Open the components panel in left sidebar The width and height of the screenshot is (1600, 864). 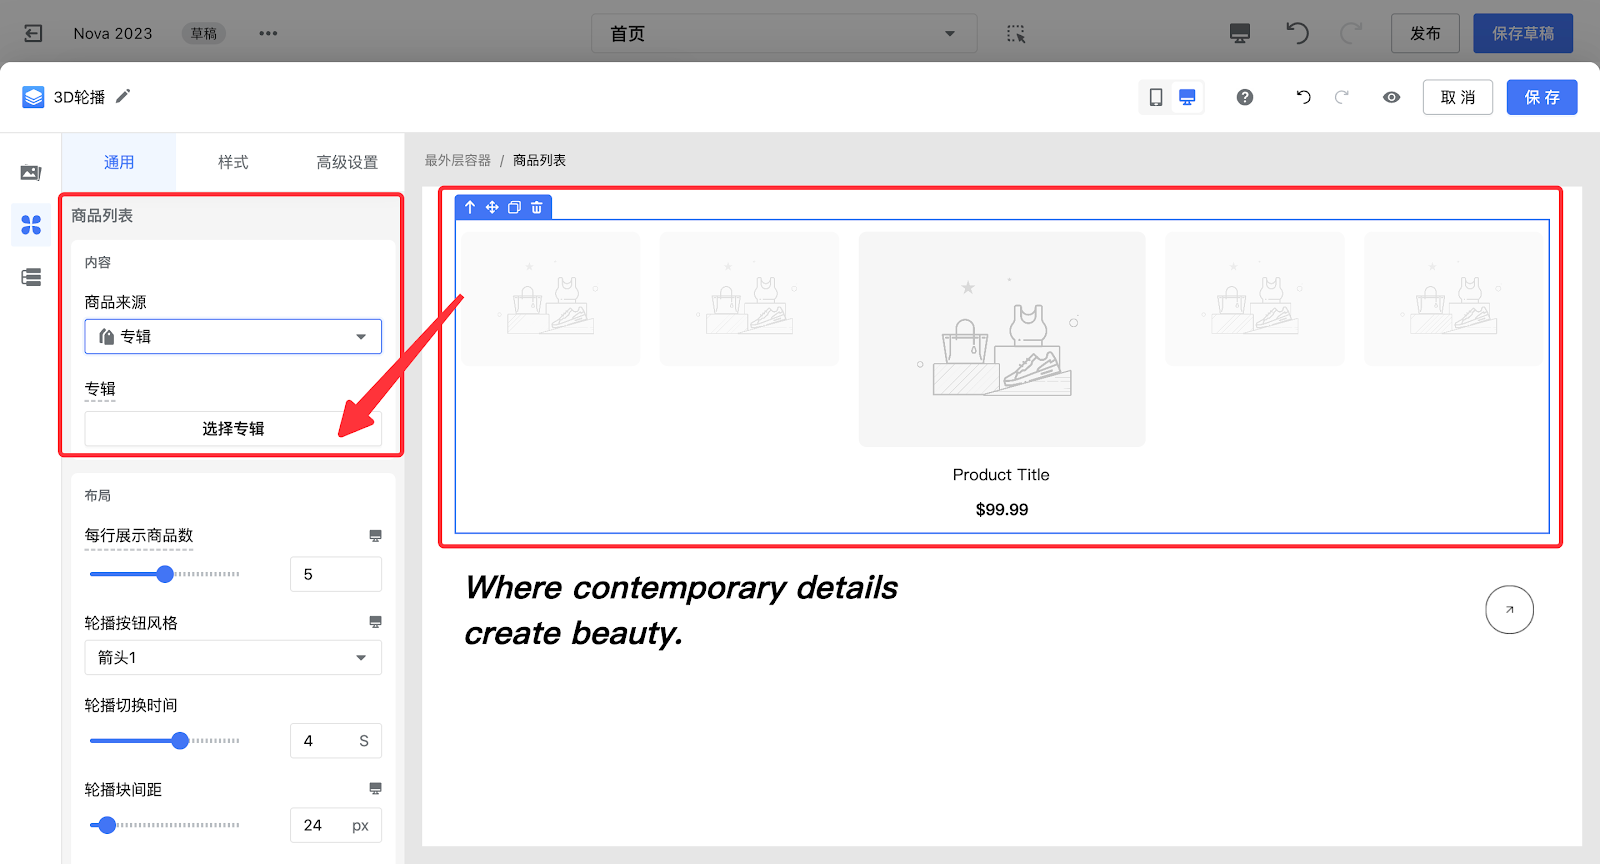[x=31, y=225]
